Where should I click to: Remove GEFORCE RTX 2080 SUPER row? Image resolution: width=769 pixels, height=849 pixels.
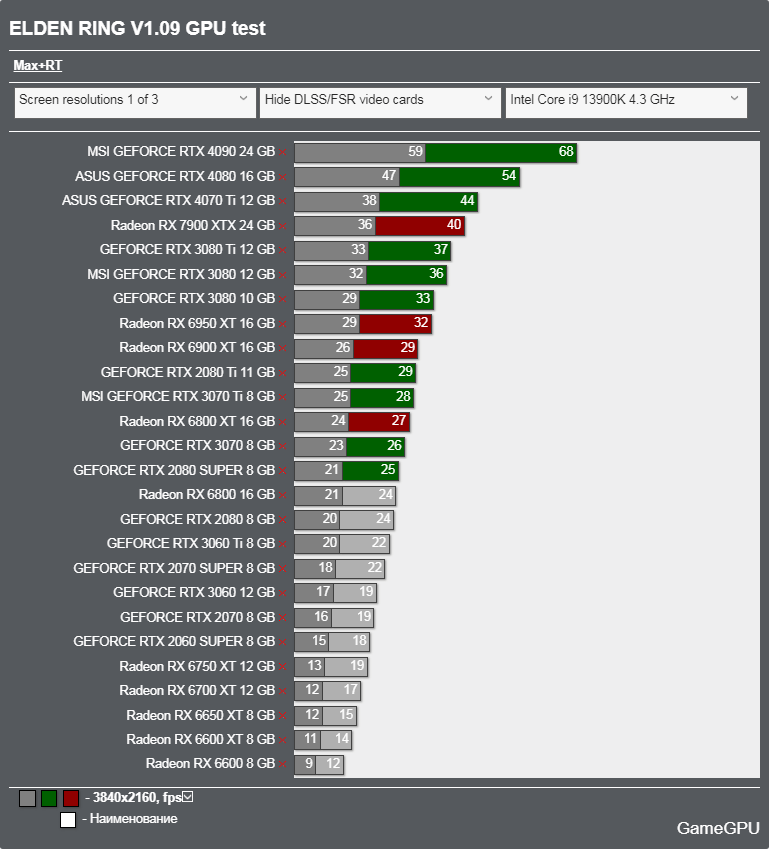tap(283, 471)
